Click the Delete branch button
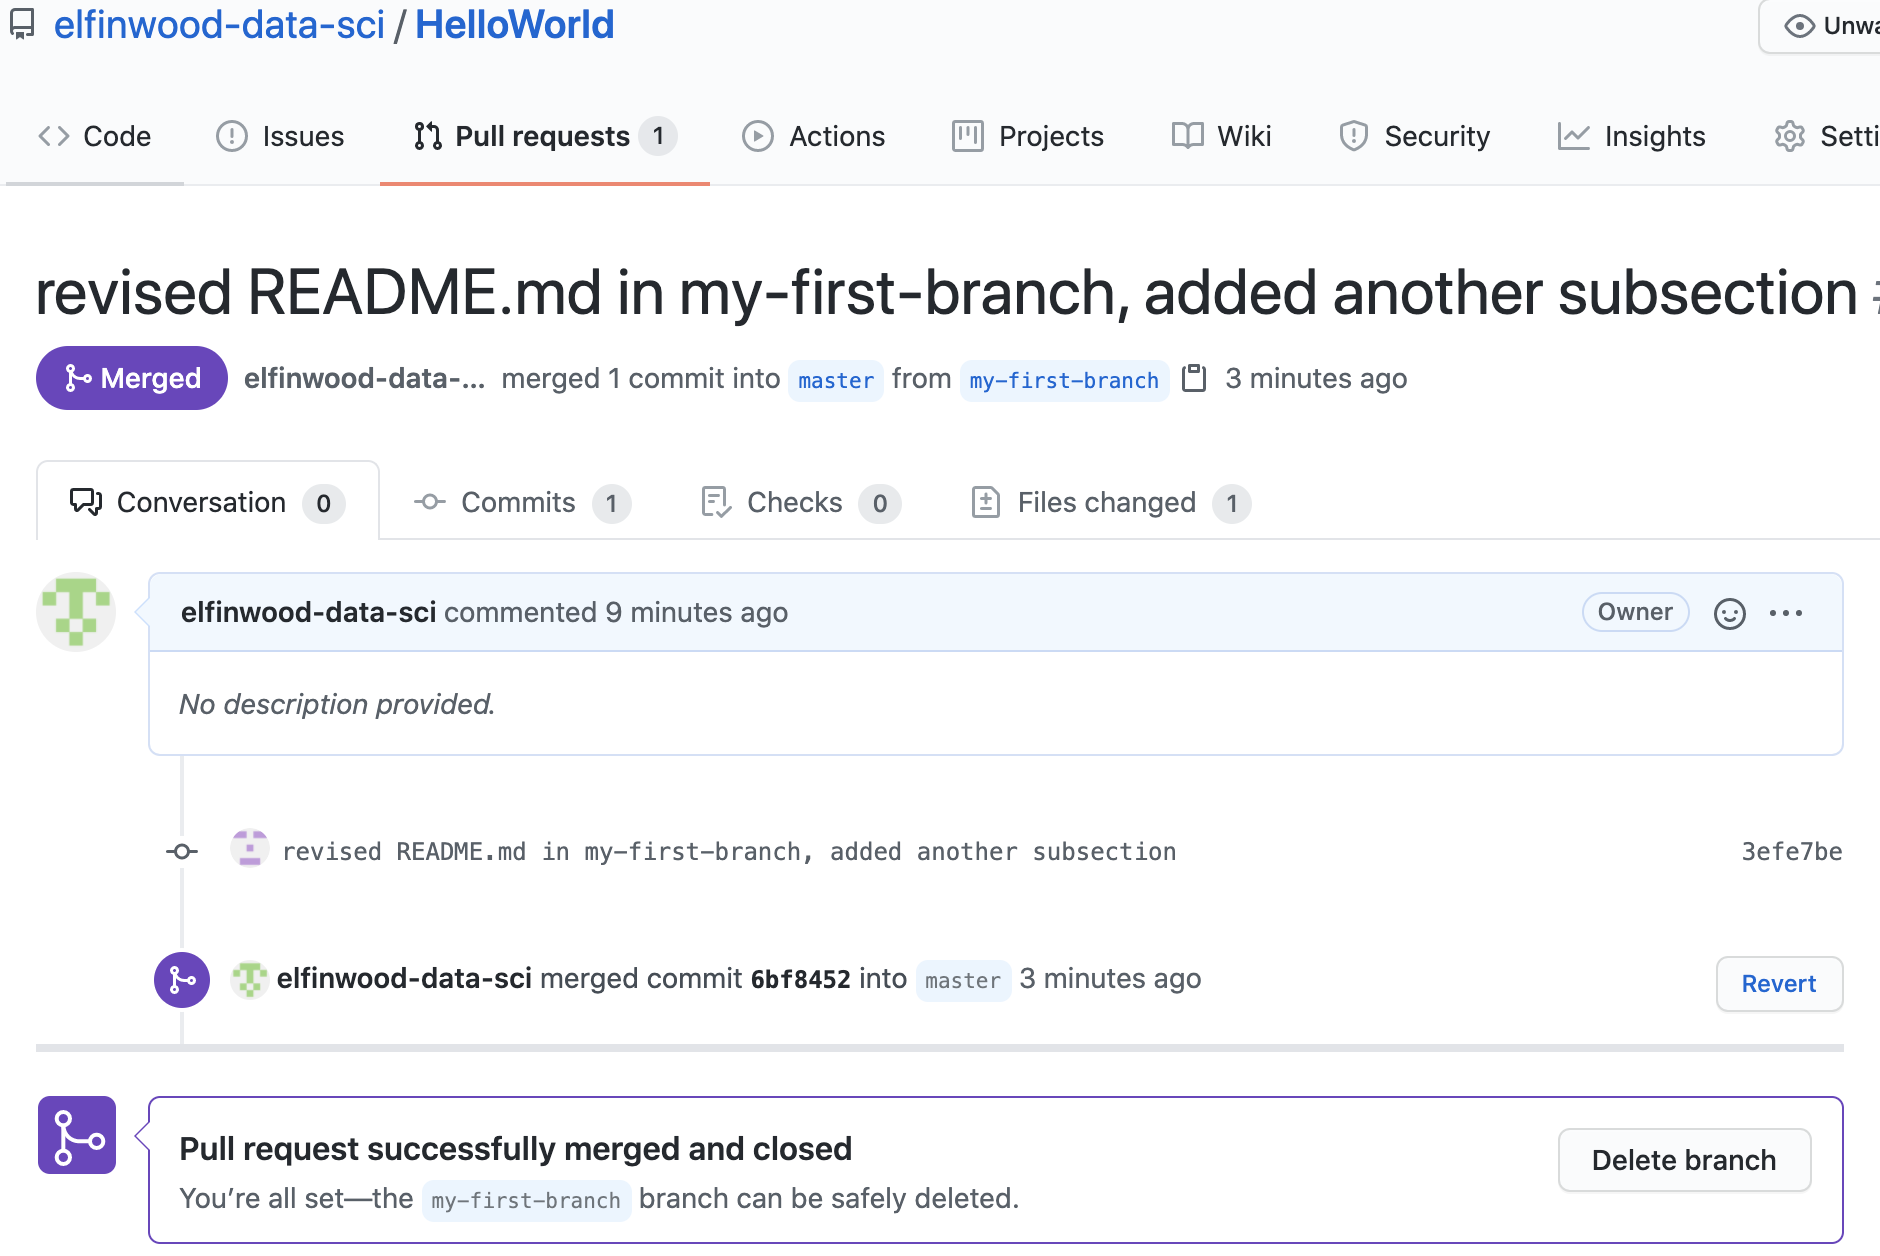Image resolution: width=1880 pixels, height=1256 pixels. point(1683,1160)
